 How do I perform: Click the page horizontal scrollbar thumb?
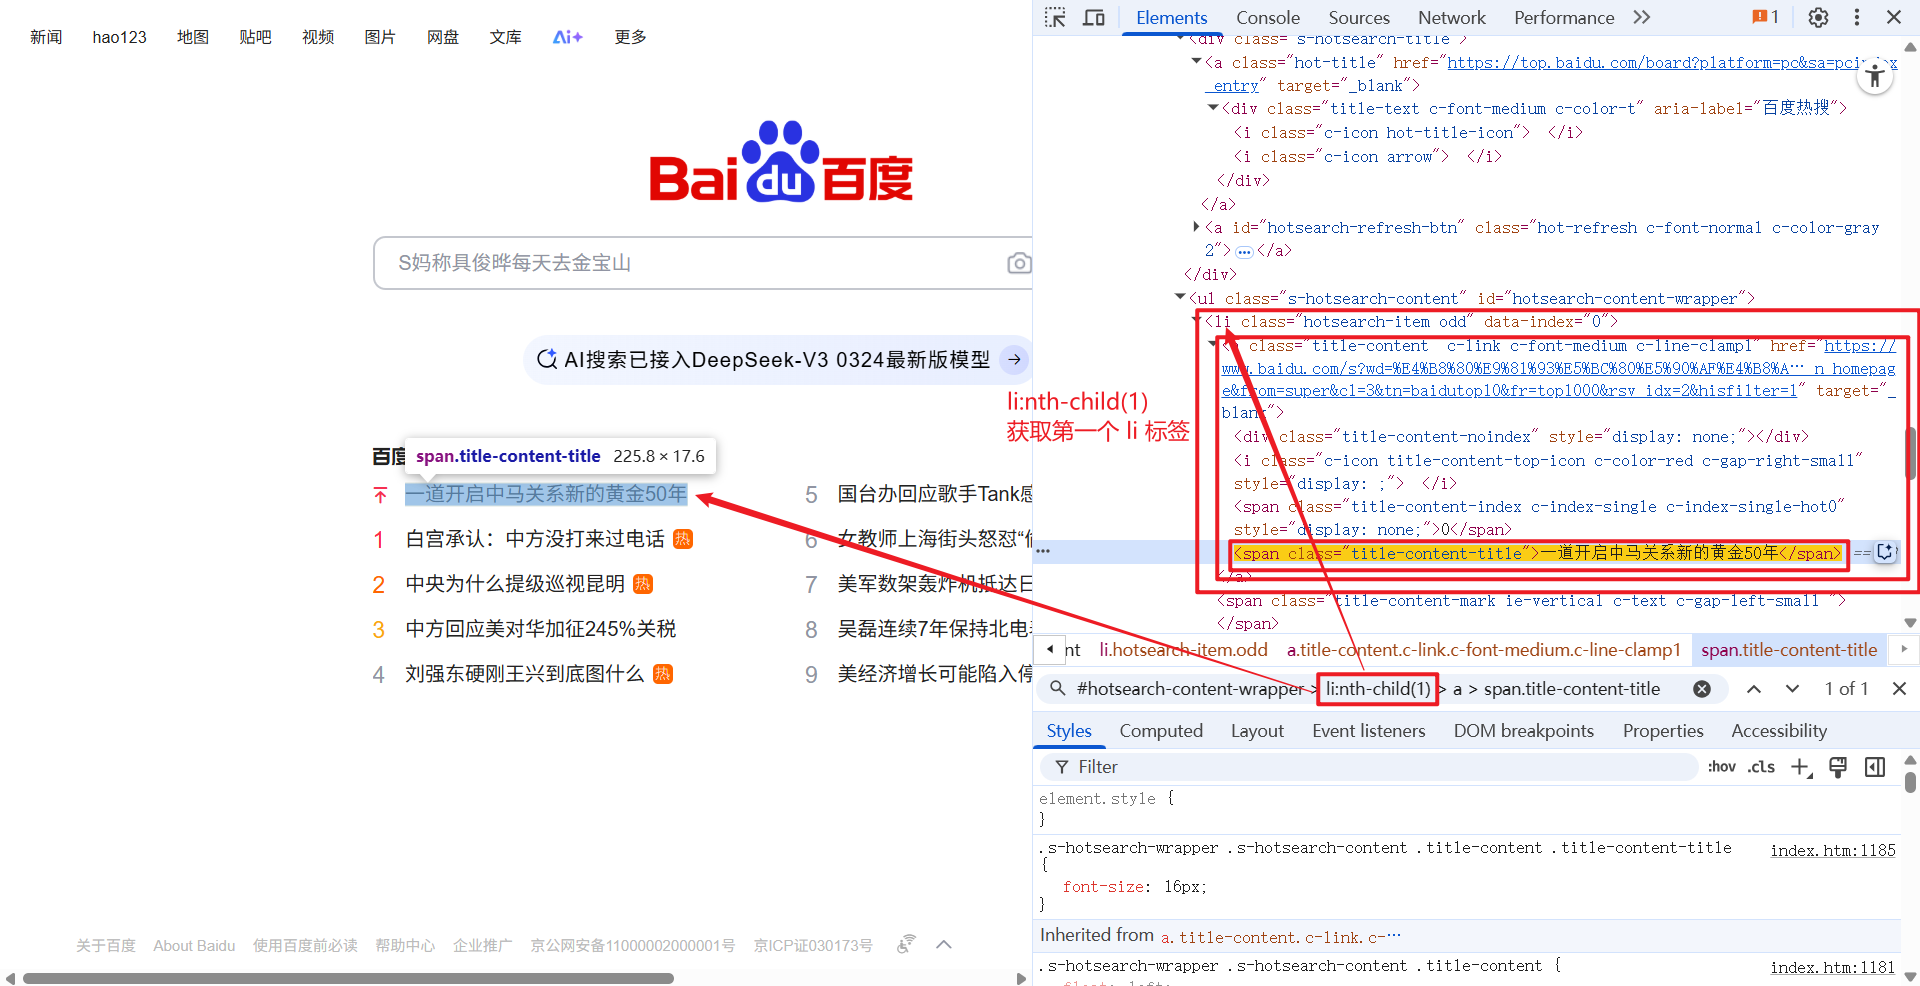348,978
